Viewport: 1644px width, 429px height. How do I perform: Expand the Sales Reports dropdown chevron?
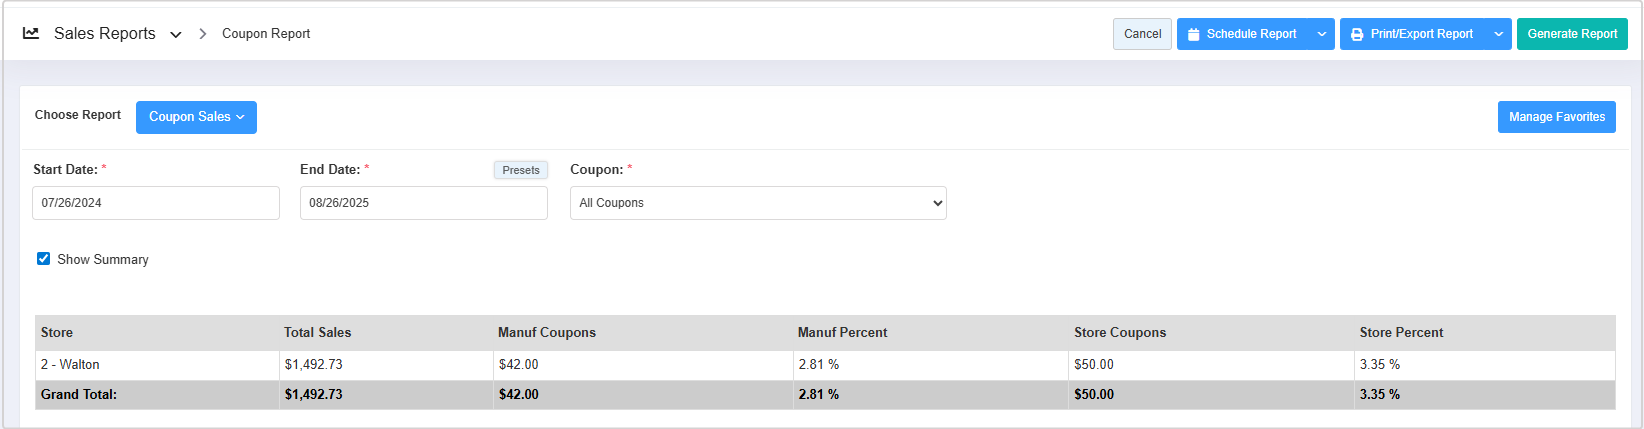pyautogui.click(x=176, y=35)
